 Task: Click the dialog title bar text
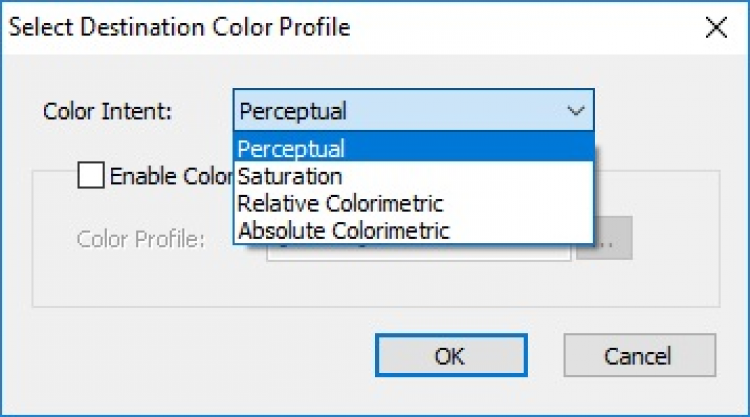pos(180,27)
